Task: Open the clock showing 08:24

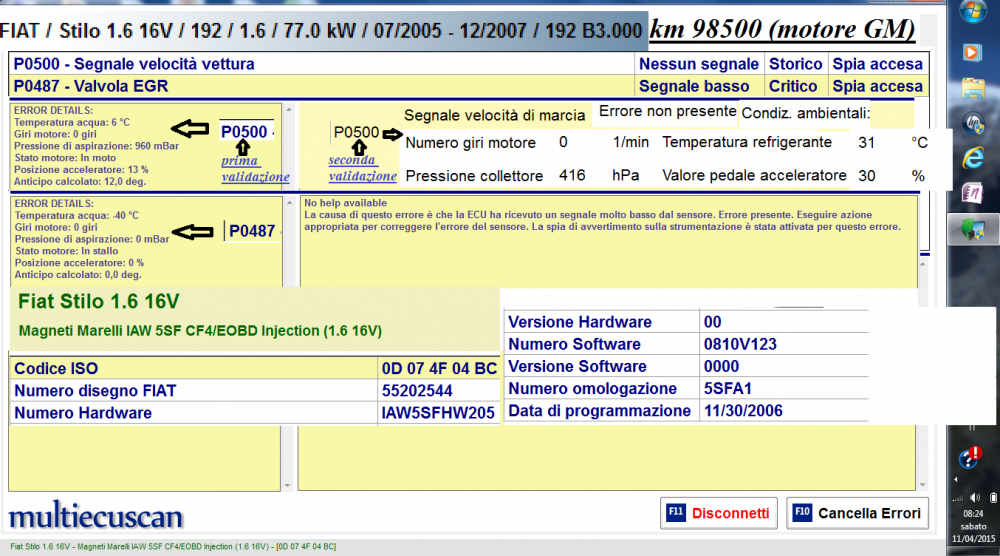Action: click(x=973, y=513)
